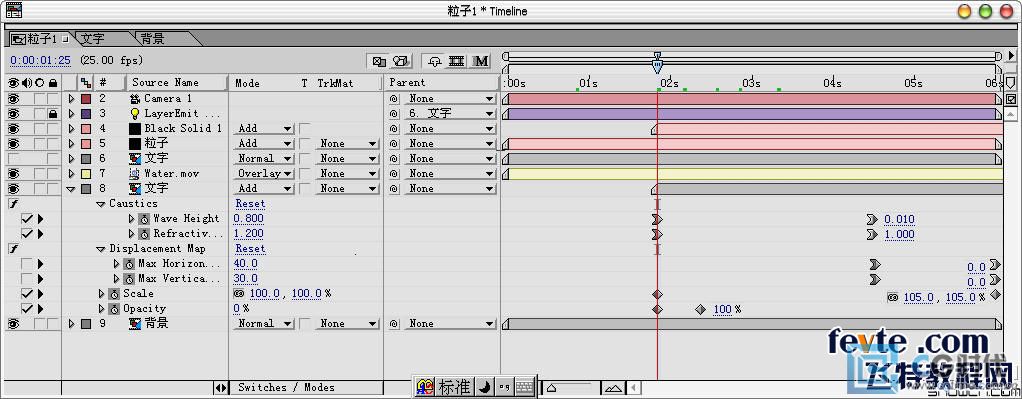This screenshot has height=399, width=1022.
Task: Click Water.mov parent pick whip
Action: click(394, 174)
